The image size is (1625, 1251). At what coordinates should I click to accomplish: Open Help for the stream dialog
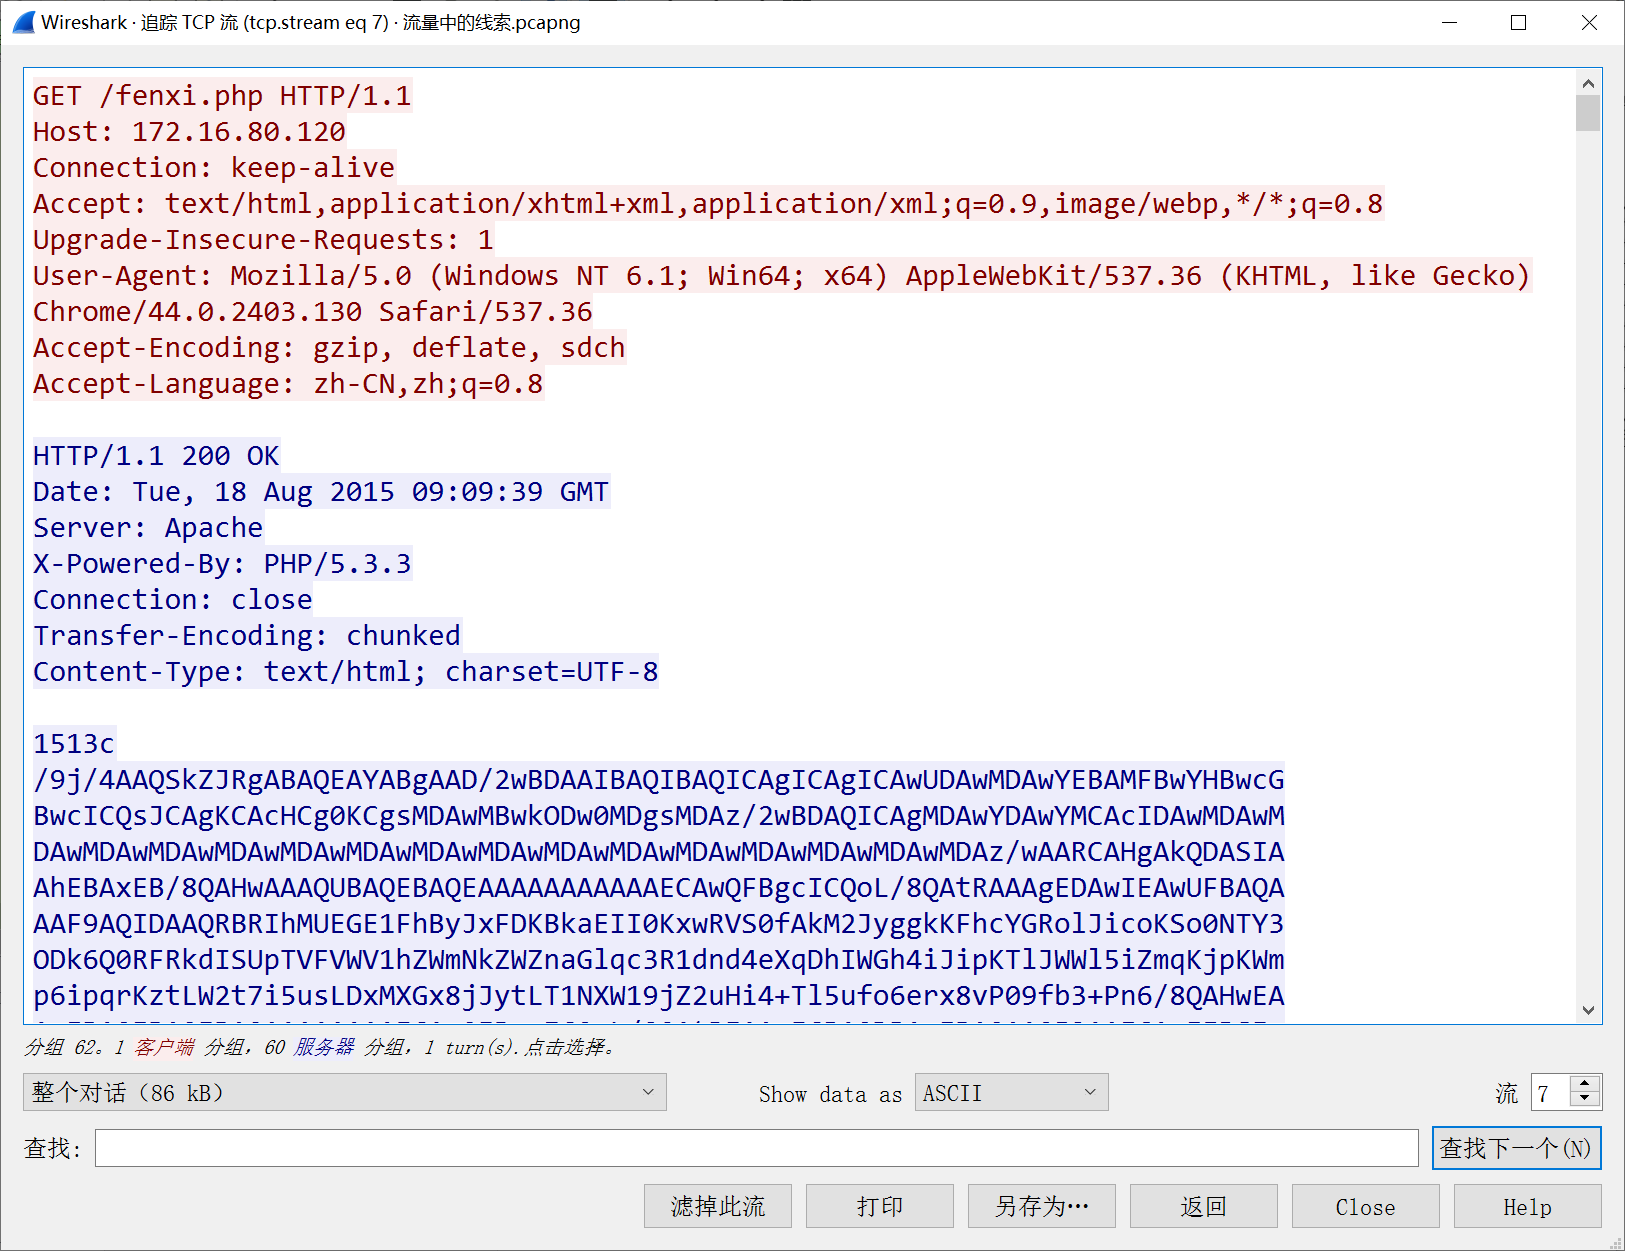click(1528, 1207)
